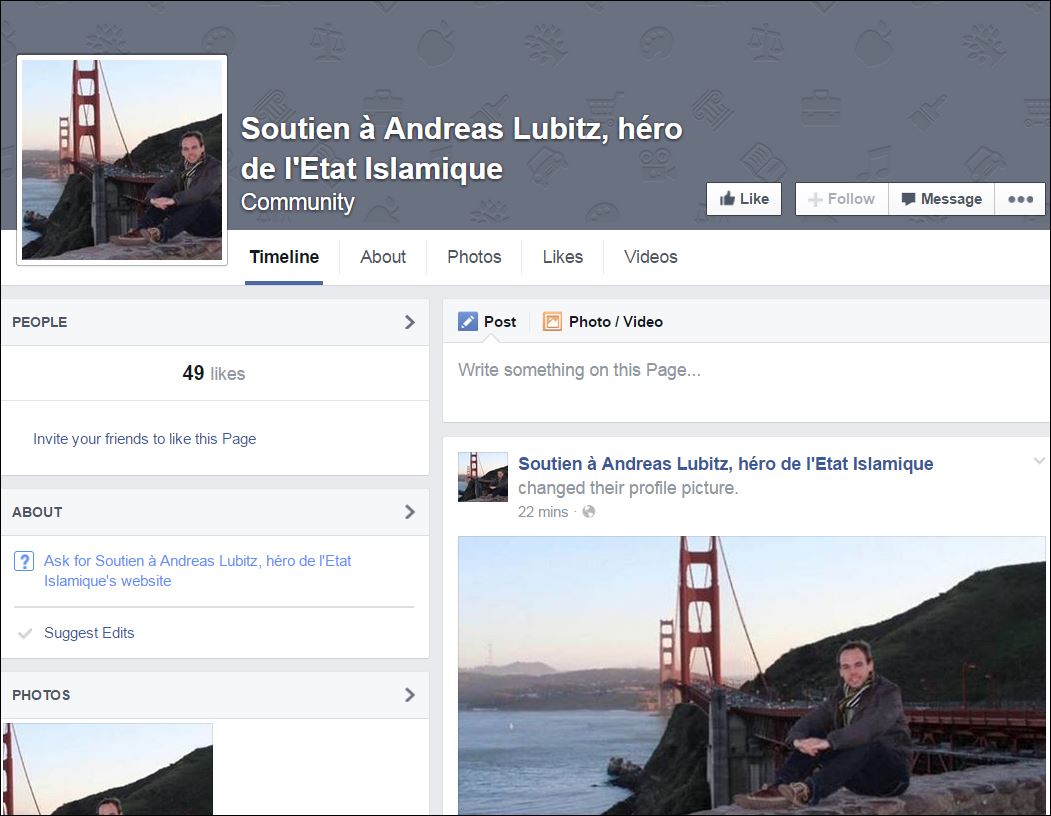Click the thumbs-up Like button
Screen dimensions: 1051x816
tap(743, 199)
